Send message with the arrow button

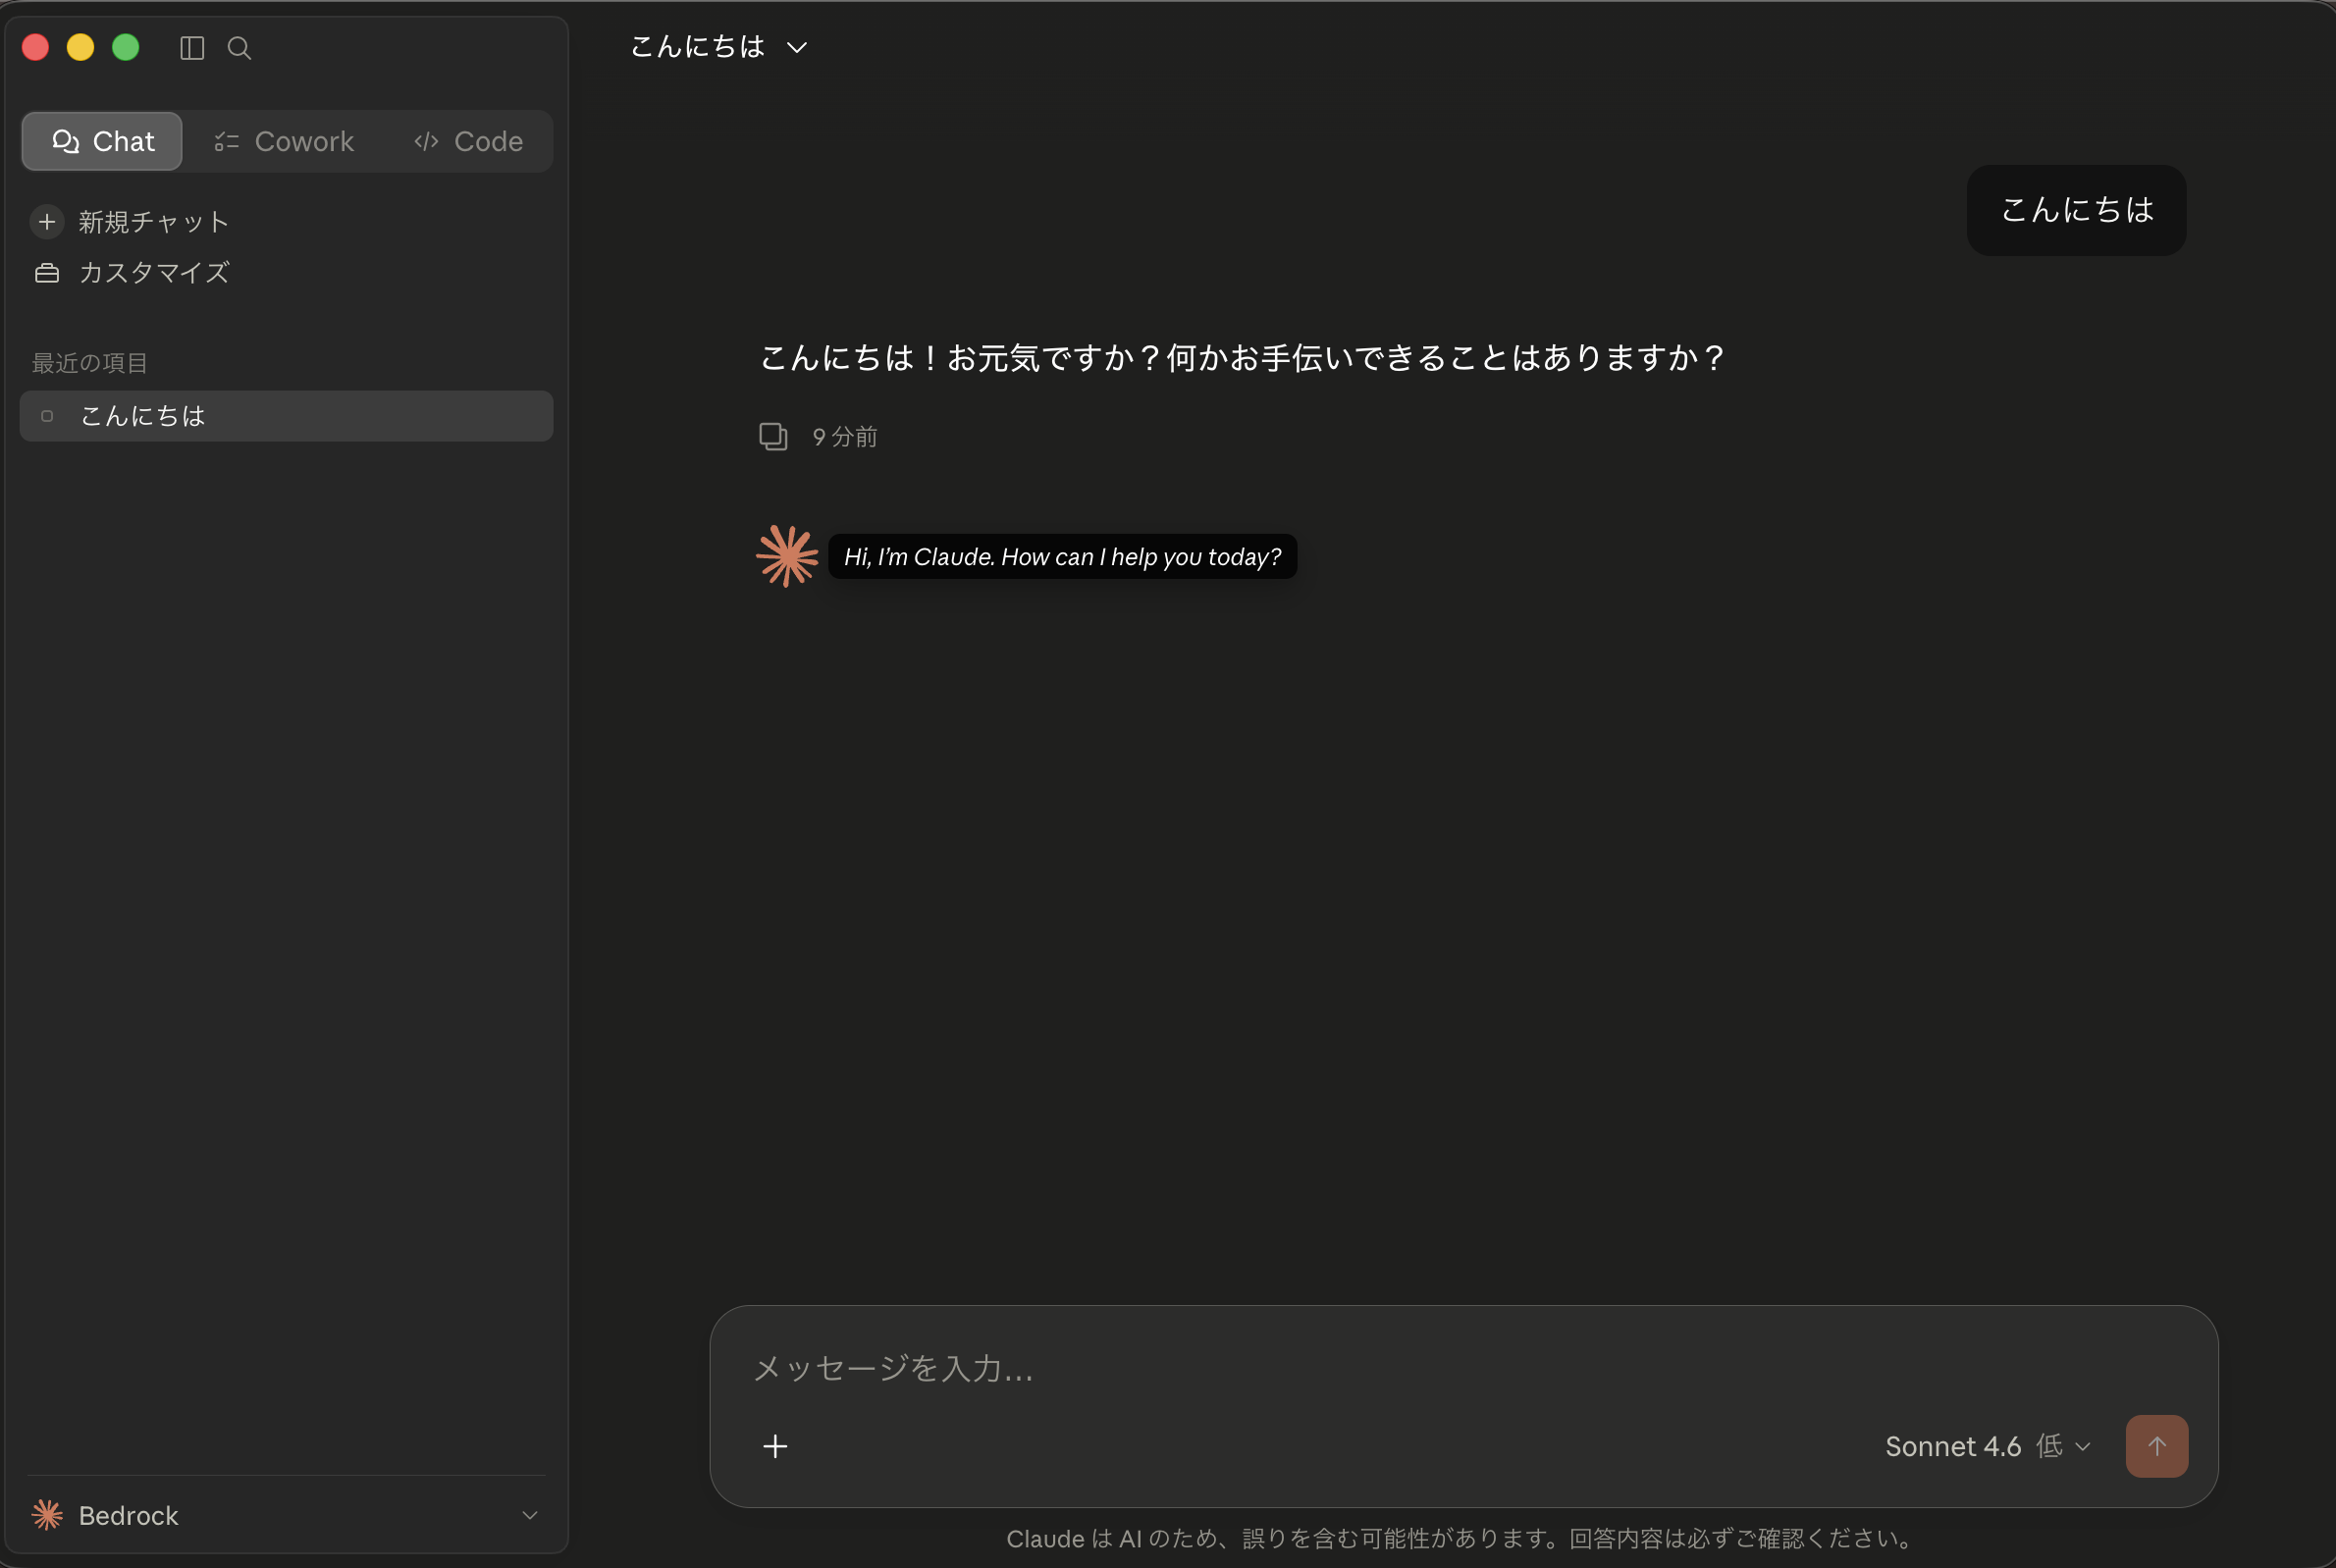(x=2156, y=1446)
